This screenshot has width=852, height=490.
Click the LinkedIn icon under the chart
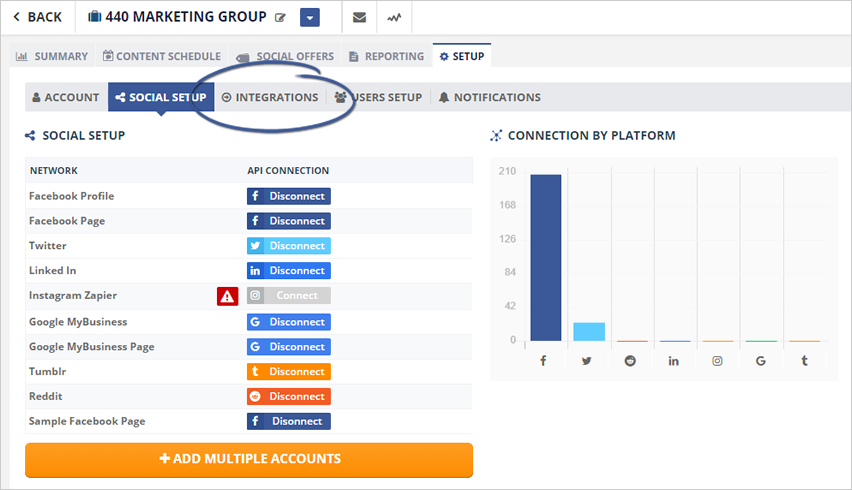[674, 360]
